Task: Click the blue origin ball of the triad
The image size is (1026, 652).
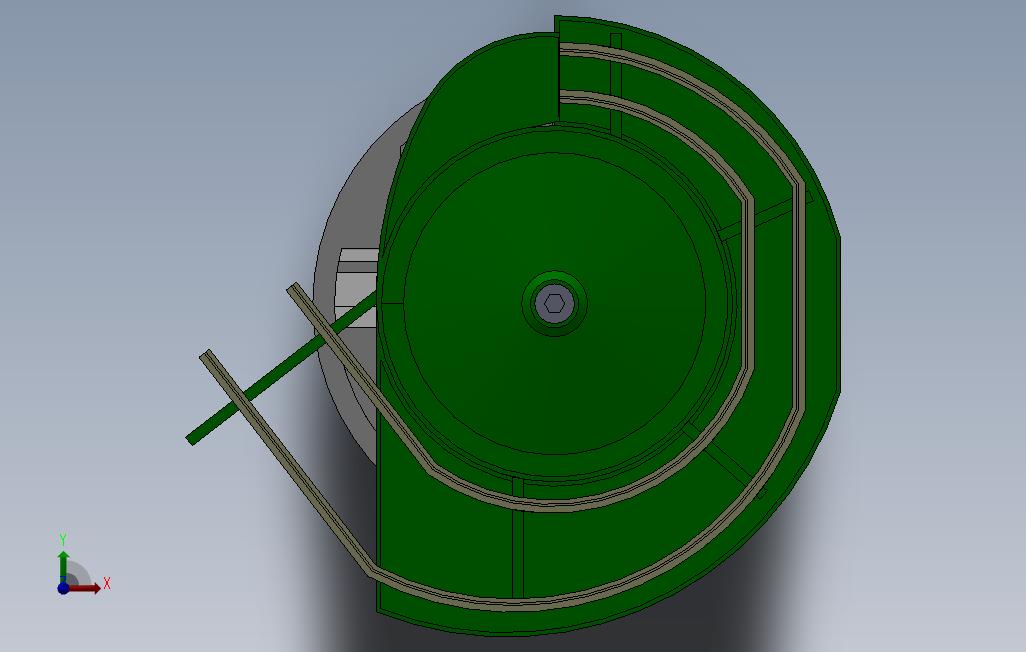Action: click(x=63, y=588)
